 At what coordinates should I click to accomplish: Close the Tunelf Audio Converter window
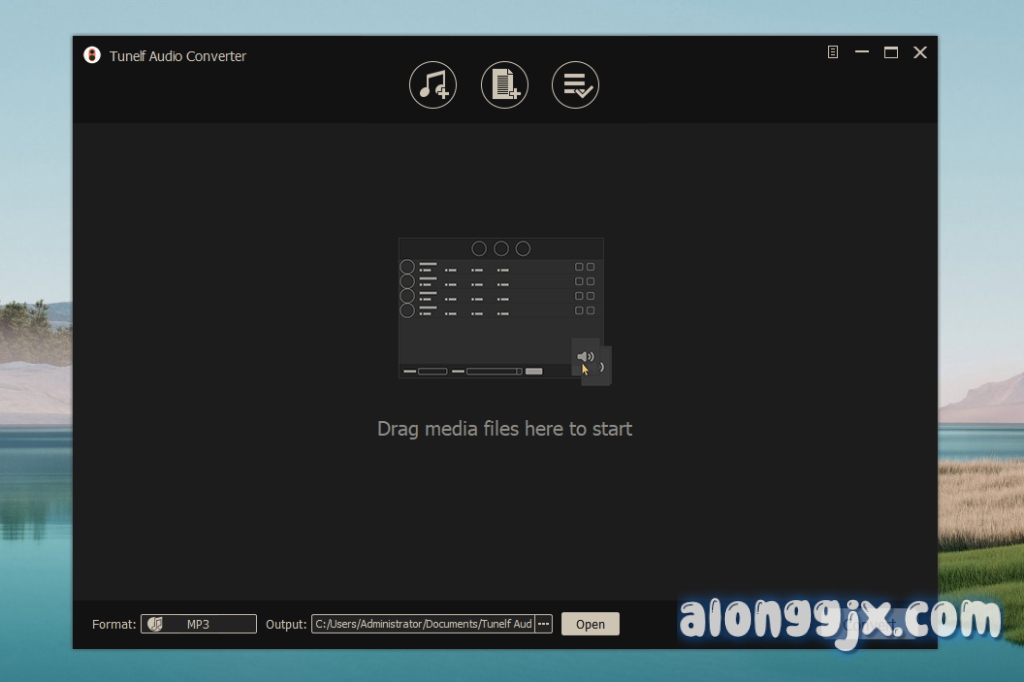pos(920,53)
